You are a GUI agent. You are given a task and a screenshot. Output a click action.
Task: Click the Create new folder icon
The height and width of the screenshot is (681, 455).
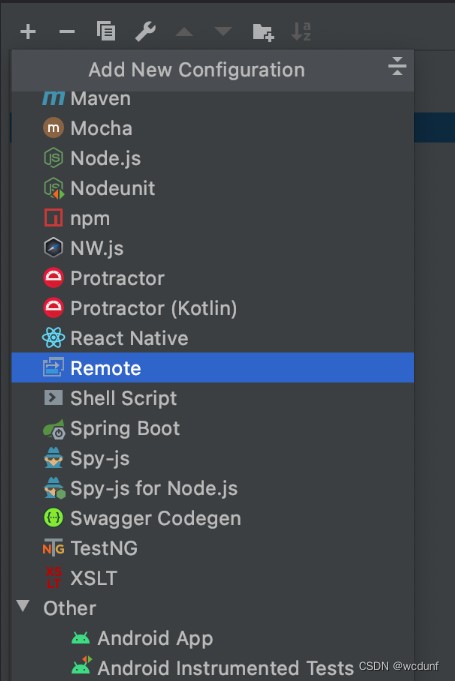tap(263, 32)
